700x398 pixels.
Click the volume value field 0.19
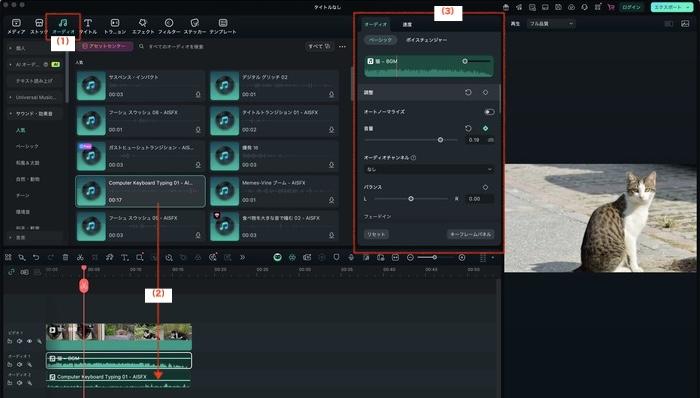coord(475,140)
